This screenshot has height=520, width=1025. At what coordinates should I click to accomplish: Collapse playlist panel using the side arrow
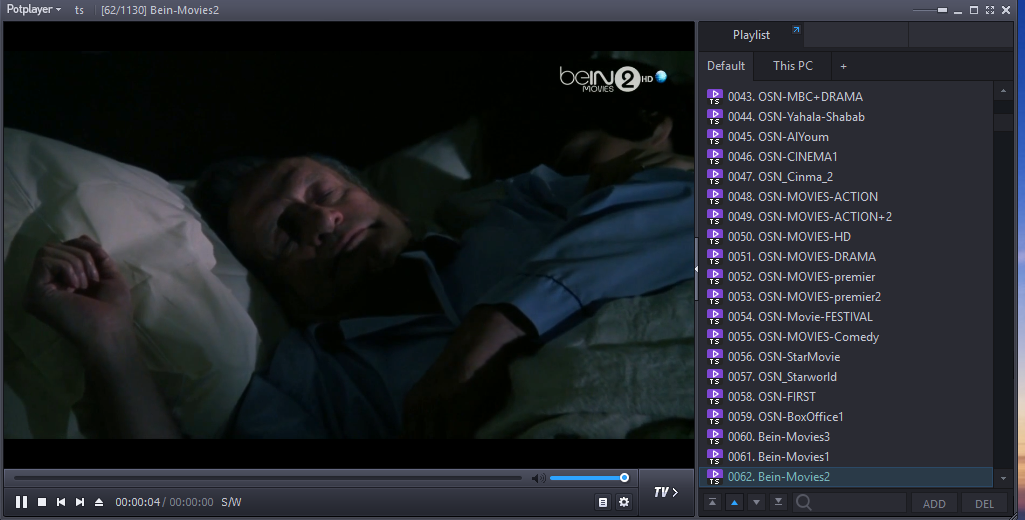695,268
